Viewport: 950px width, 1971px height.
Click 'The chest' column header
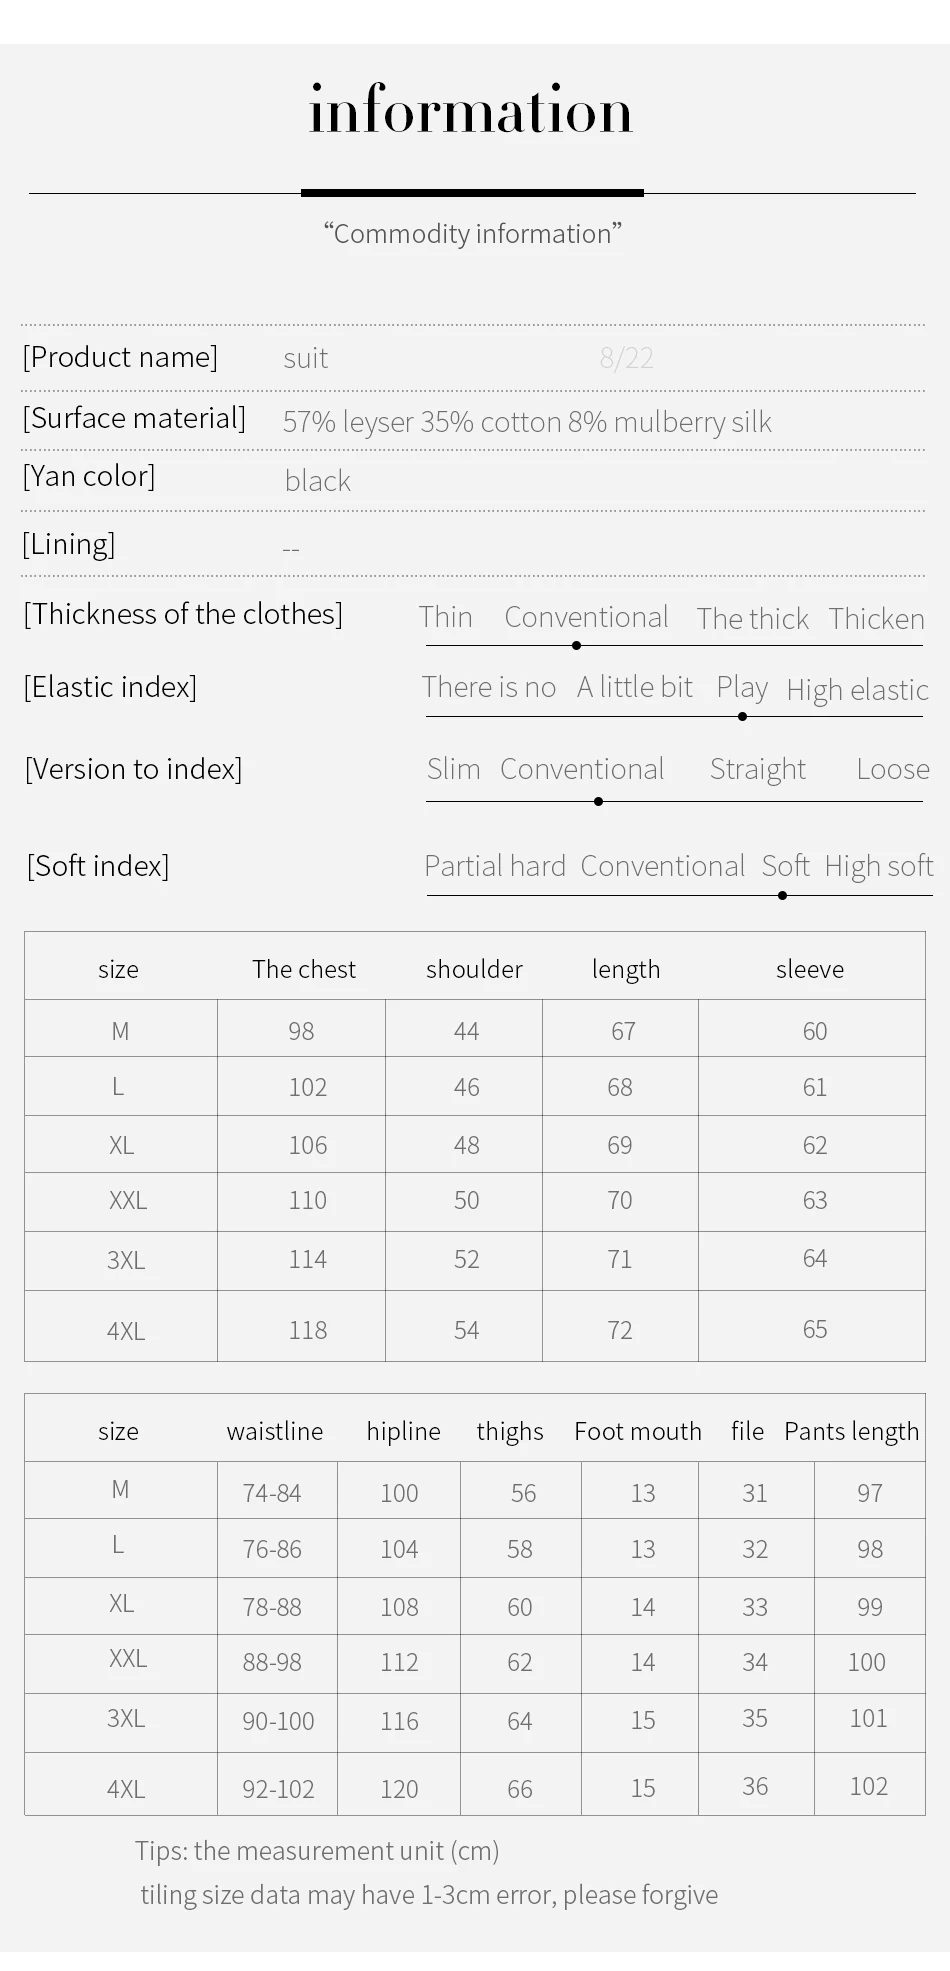pyautogui.click(x=304, y=969)
